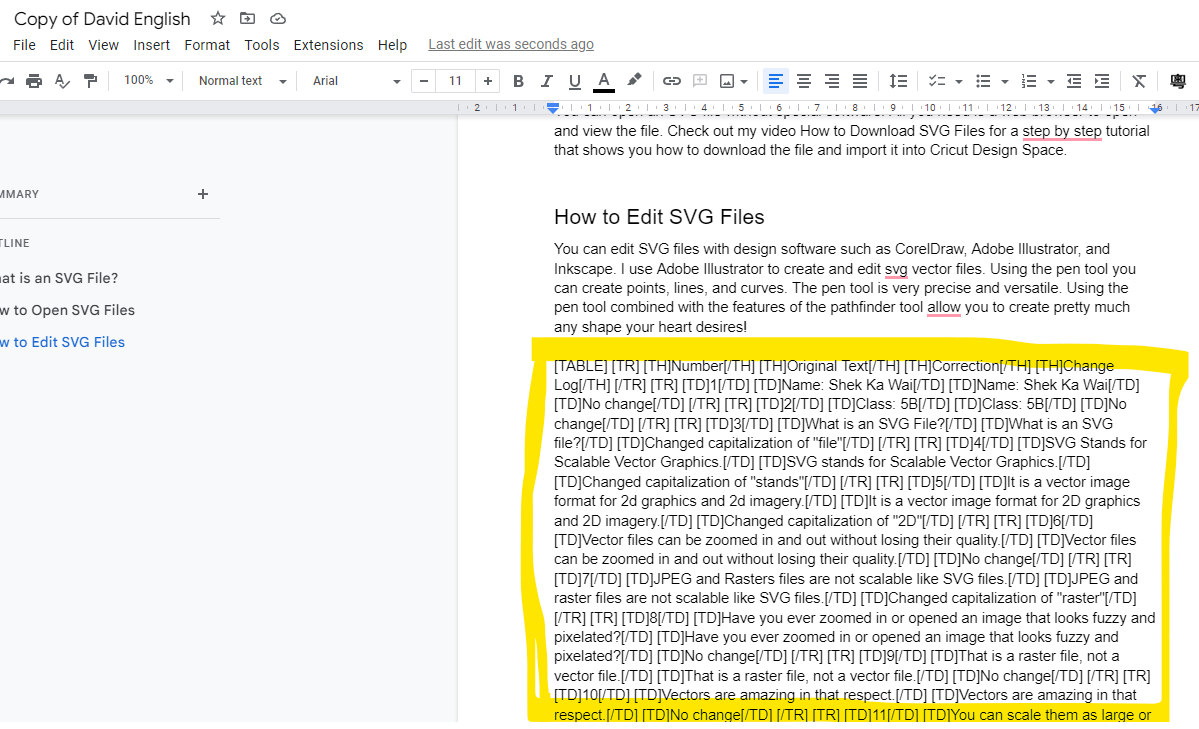The width and height of the screenshot is (1199, 729).
Task: Decrease paragraph indent
Action: pos(1074,81)
